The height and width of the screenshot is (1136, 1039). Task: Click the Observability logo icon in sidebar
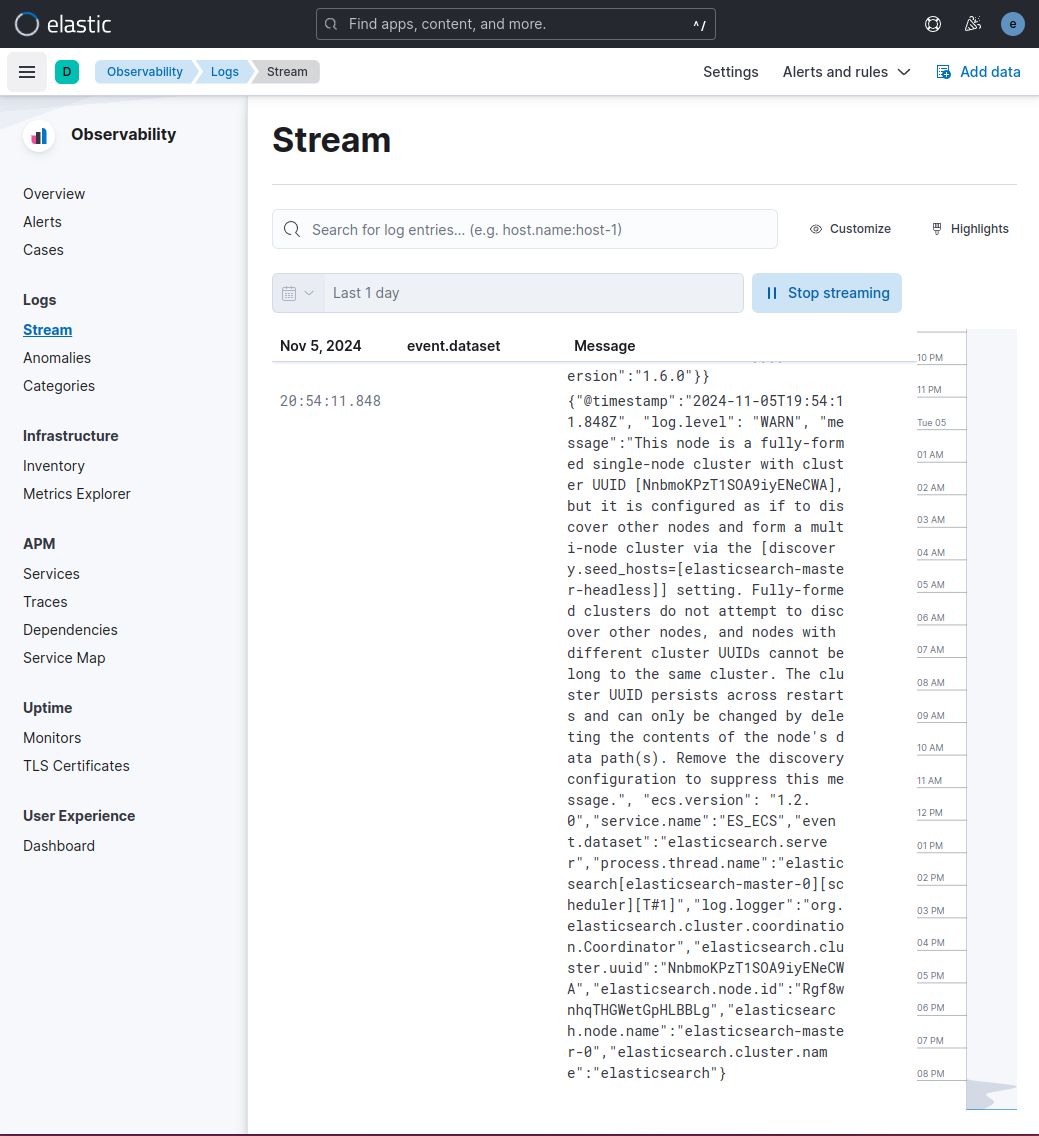pos(39,135)
